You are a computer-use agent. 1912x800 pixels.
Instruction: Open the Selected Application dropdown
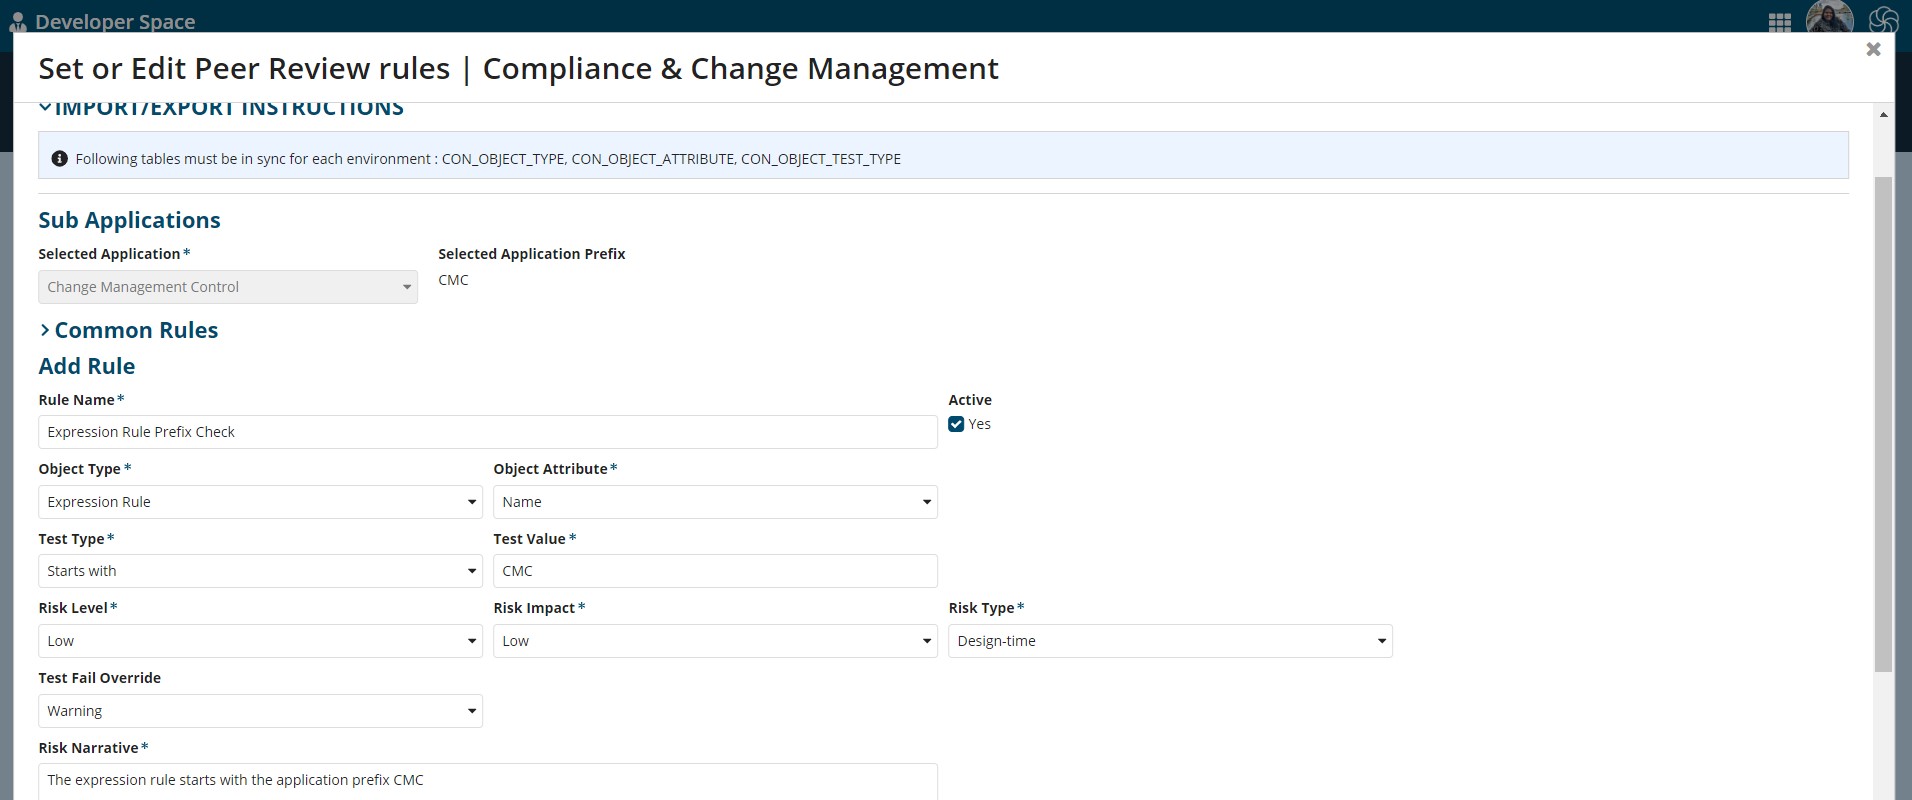(228, 287)
